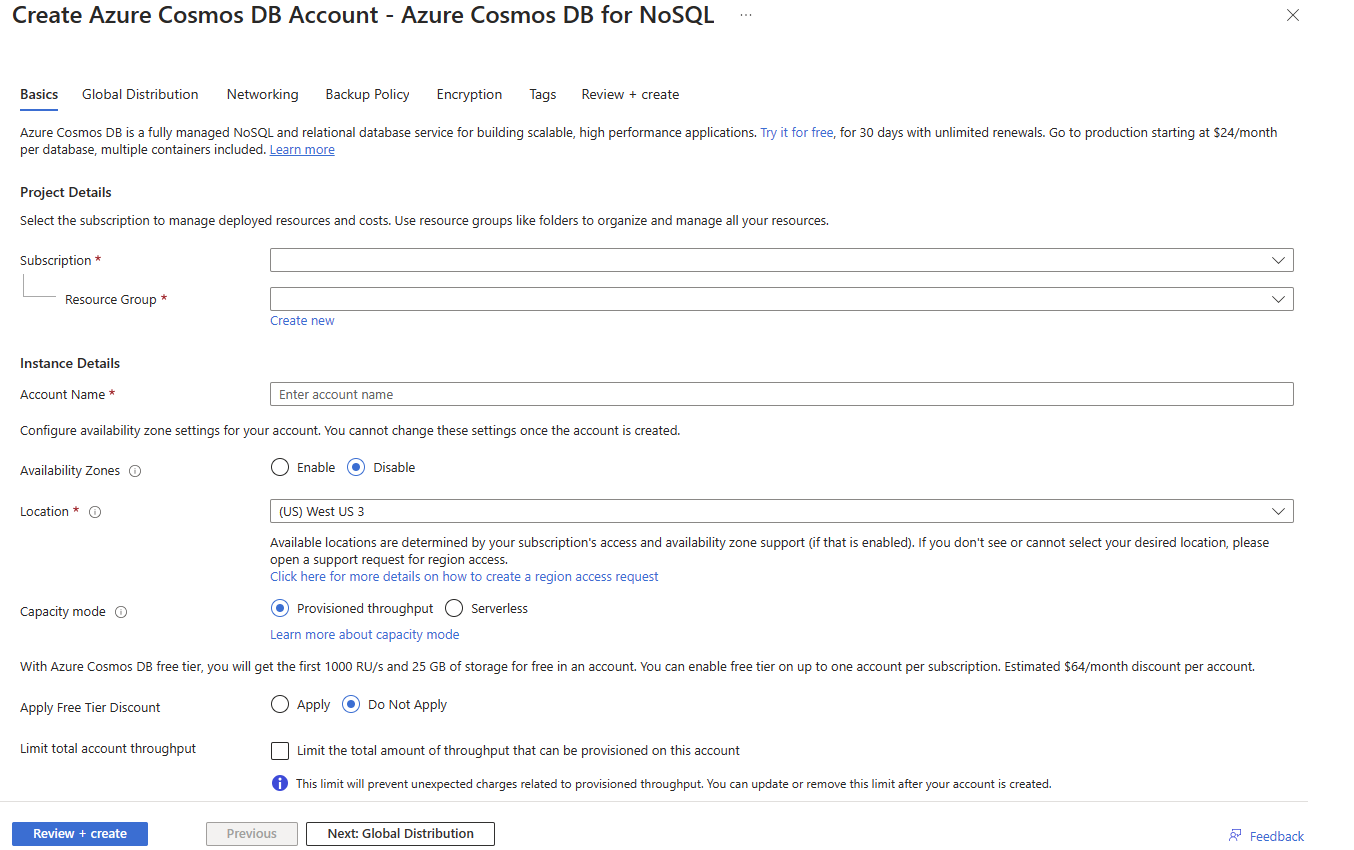This screenshot has height=850, width=1354.
Task: Open the Availability Zones info tooltip
Action: click(x=135, y=470)
